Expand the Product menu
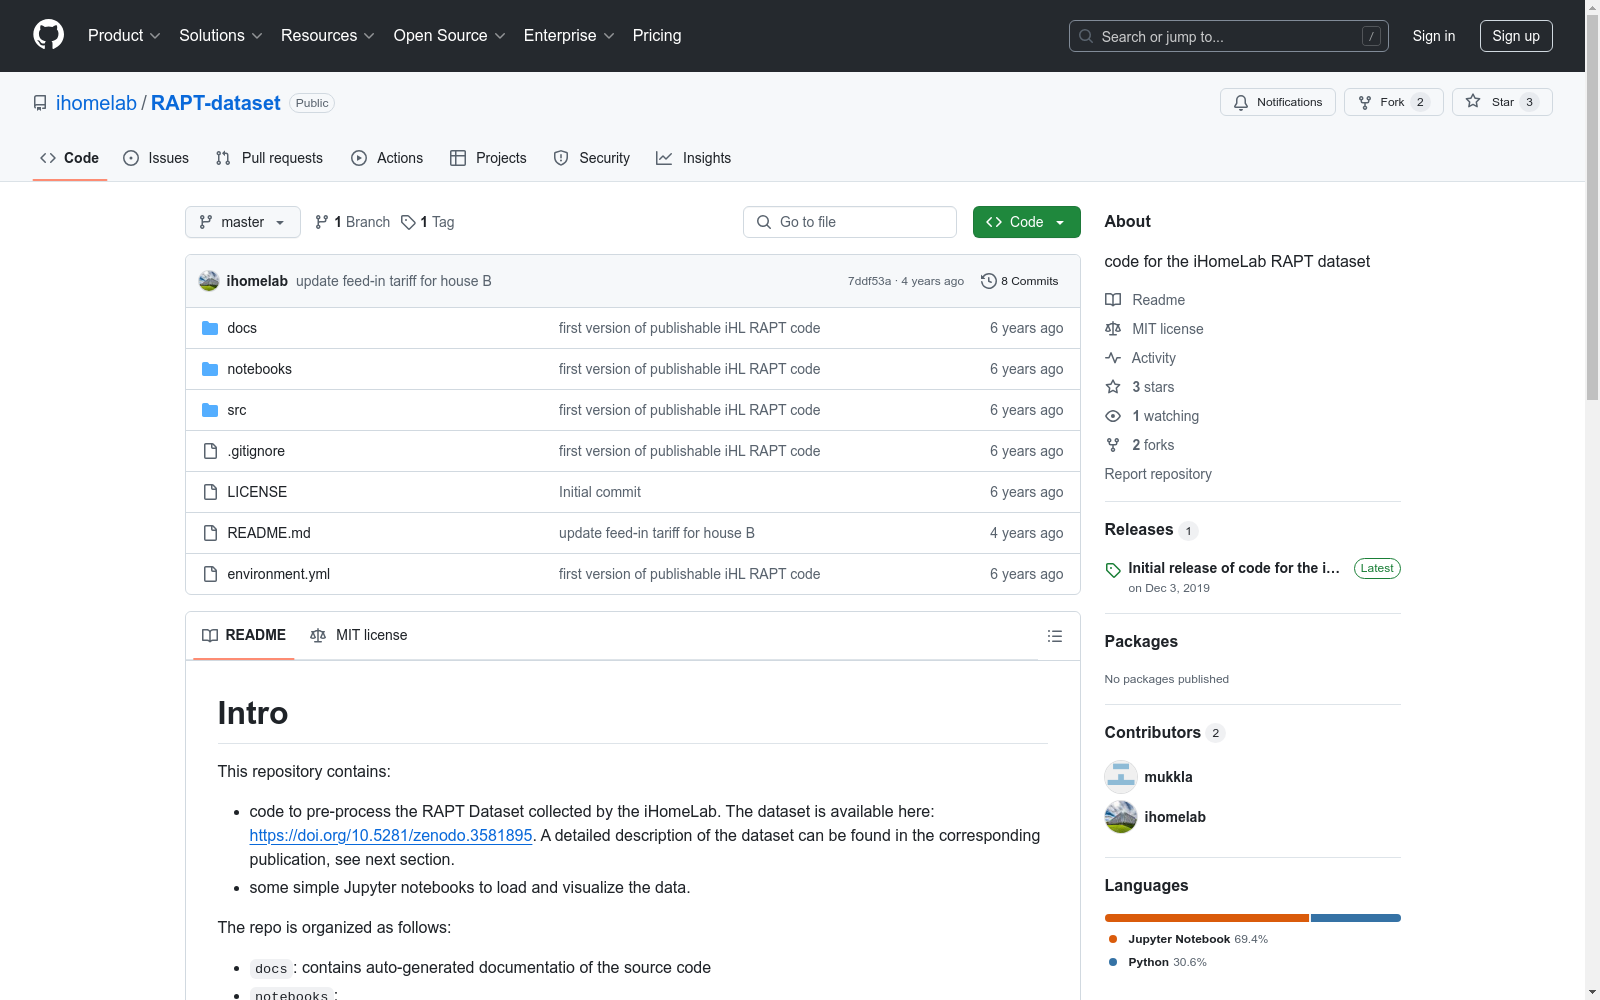The height and width of the screenshot is (1000, 1600). [x=124, y=36]
